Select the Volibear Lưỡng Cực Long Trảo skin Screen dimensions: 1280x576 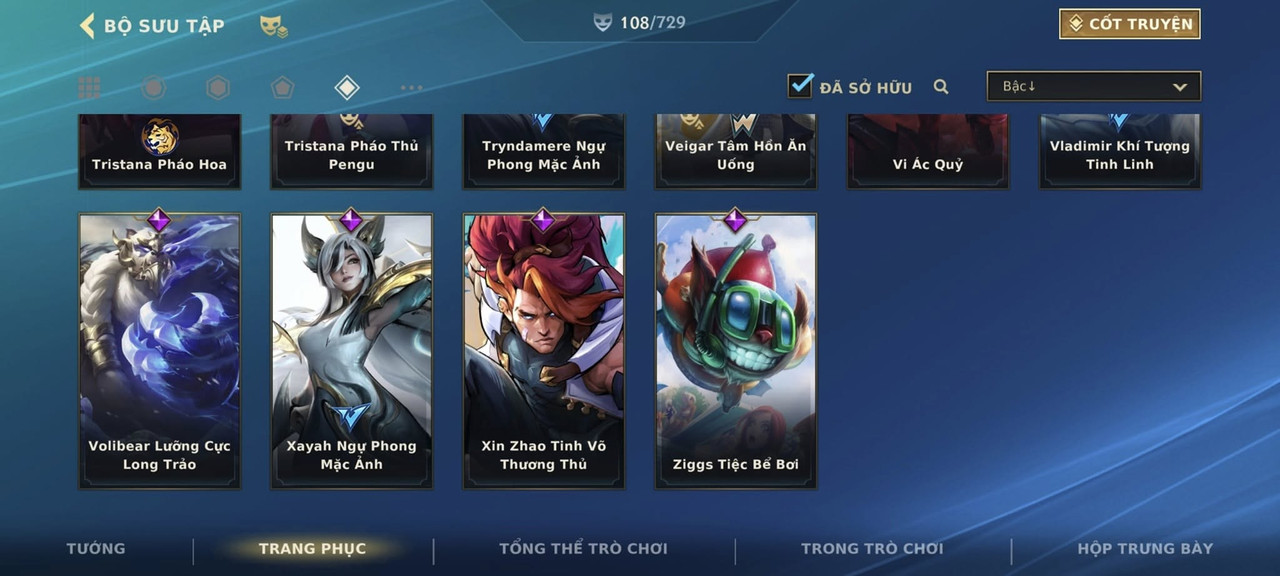(x=160, y=351)
